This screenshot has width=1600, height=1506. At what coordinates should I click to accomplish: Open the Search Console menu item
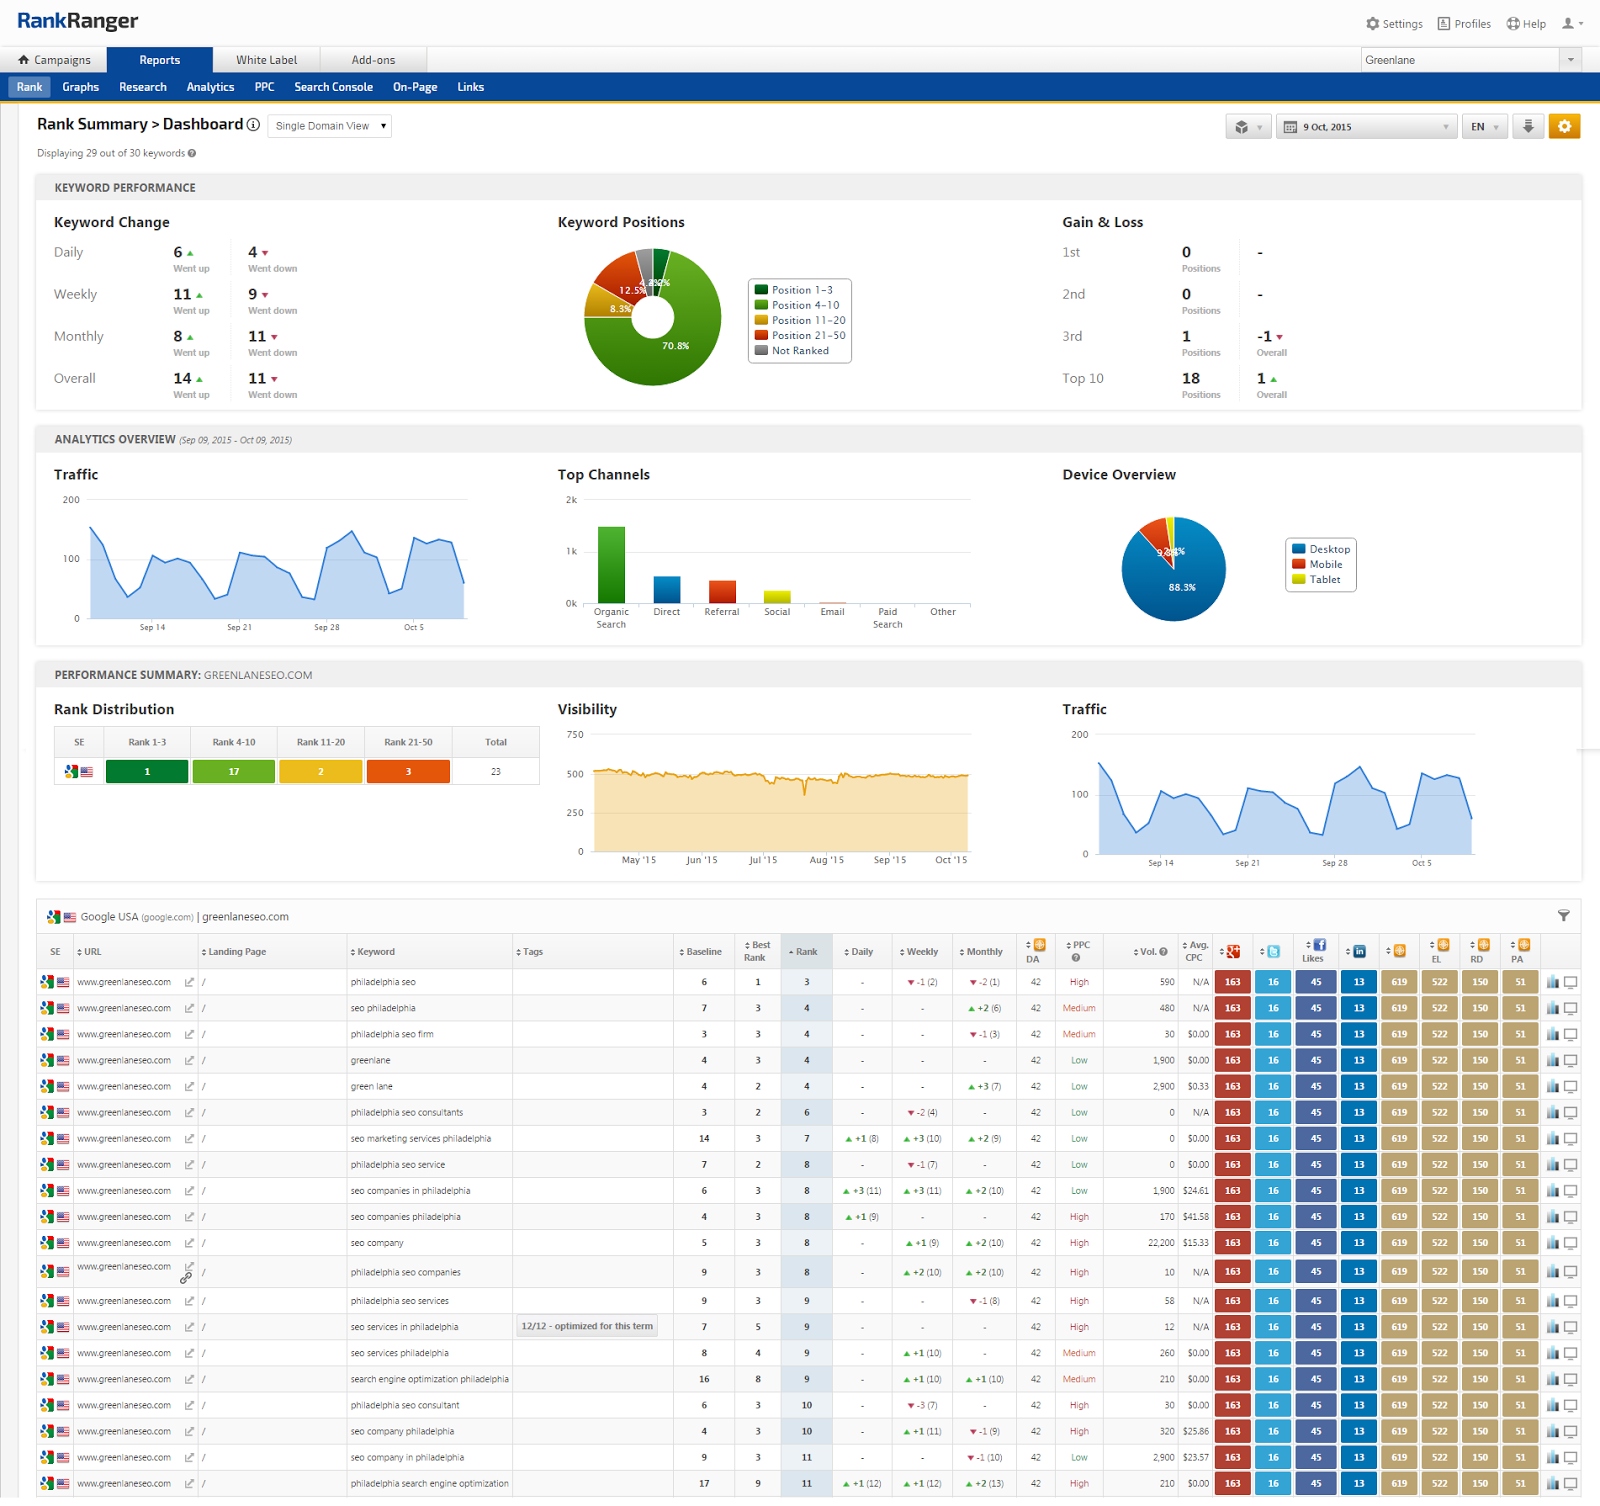(333, 87)
